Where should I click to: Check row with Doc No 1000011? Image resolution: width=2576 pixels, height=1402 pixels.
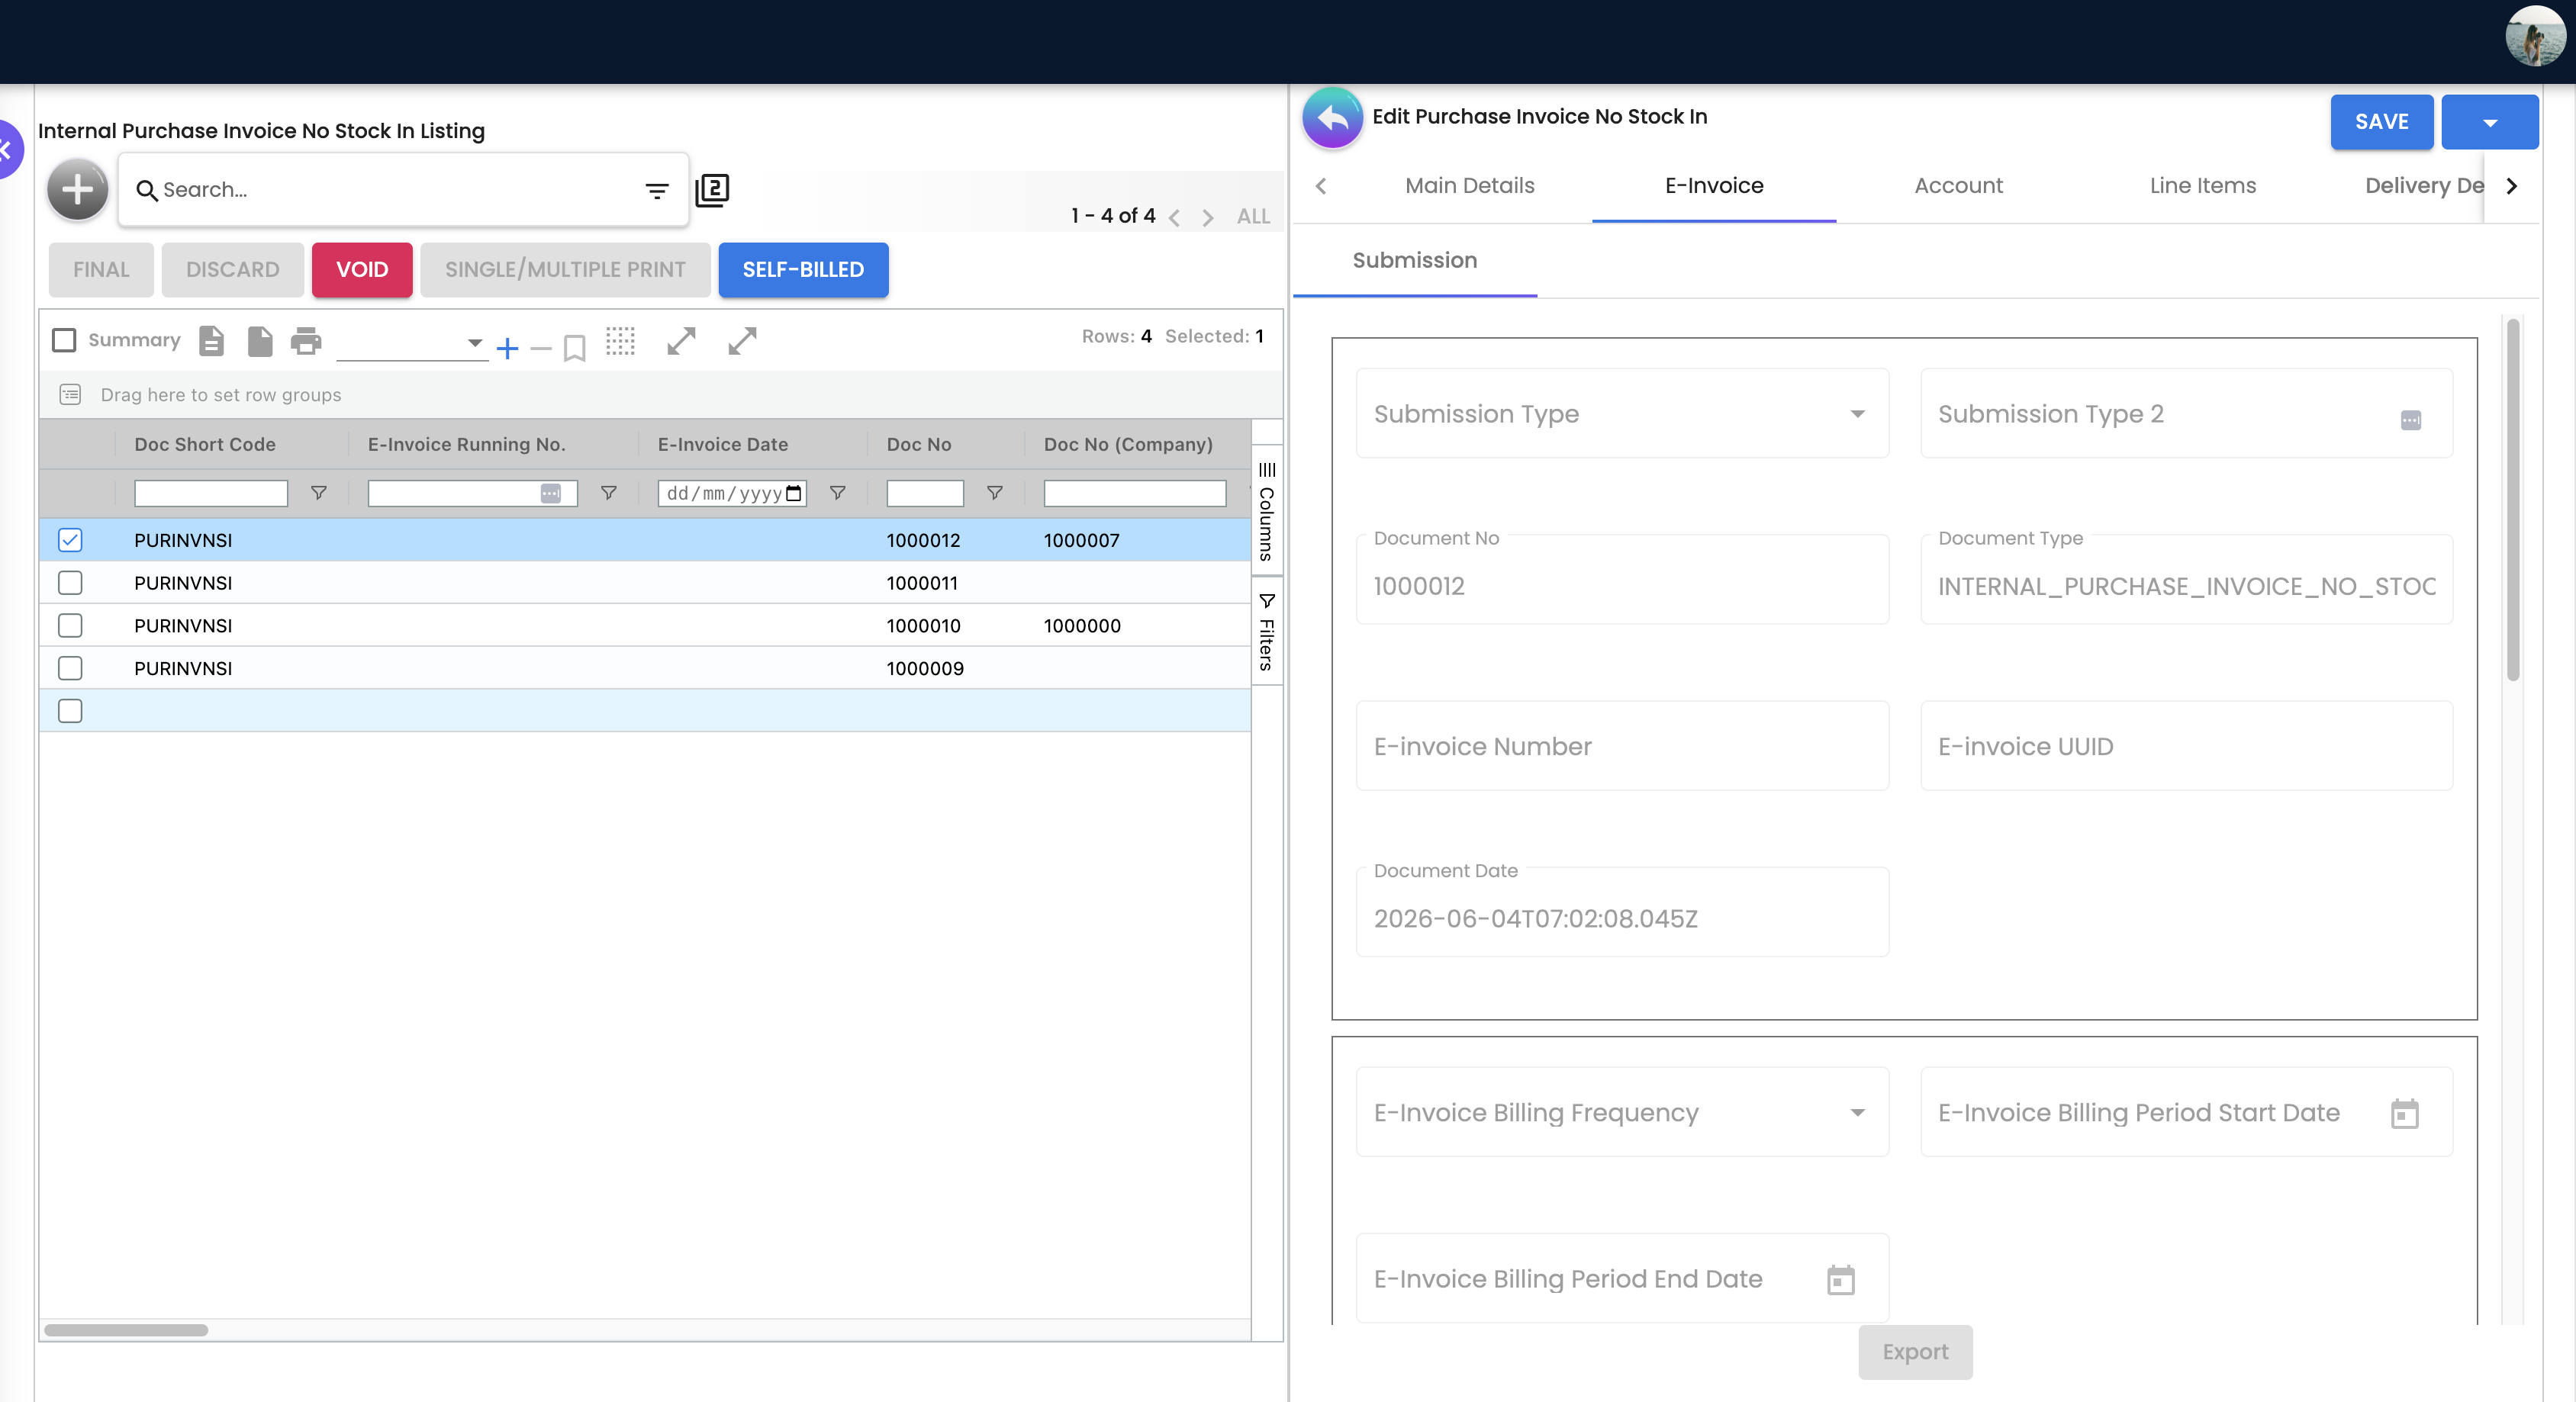click(x=70, y=583)
